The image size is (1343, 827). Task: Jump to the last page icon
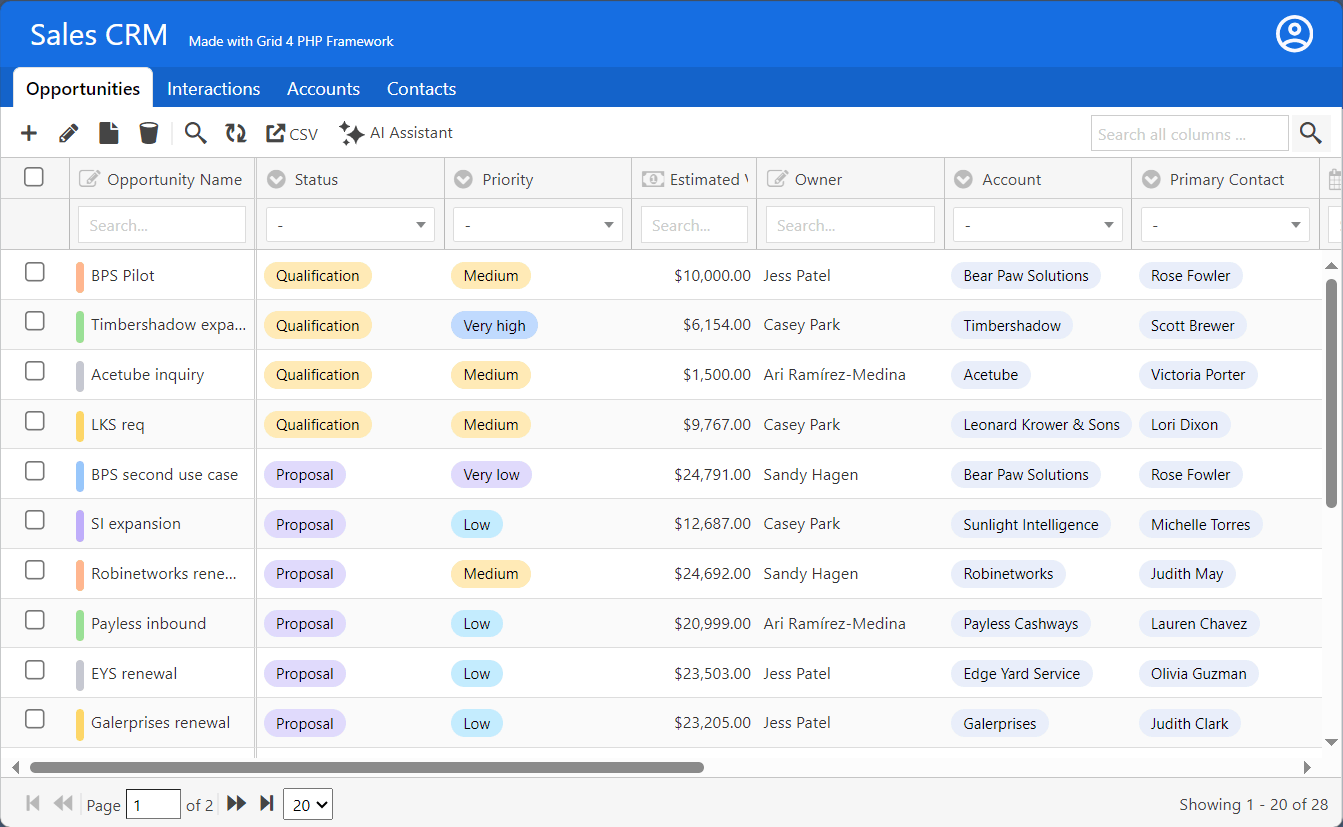pyautogui.click(x=266, y=803)
